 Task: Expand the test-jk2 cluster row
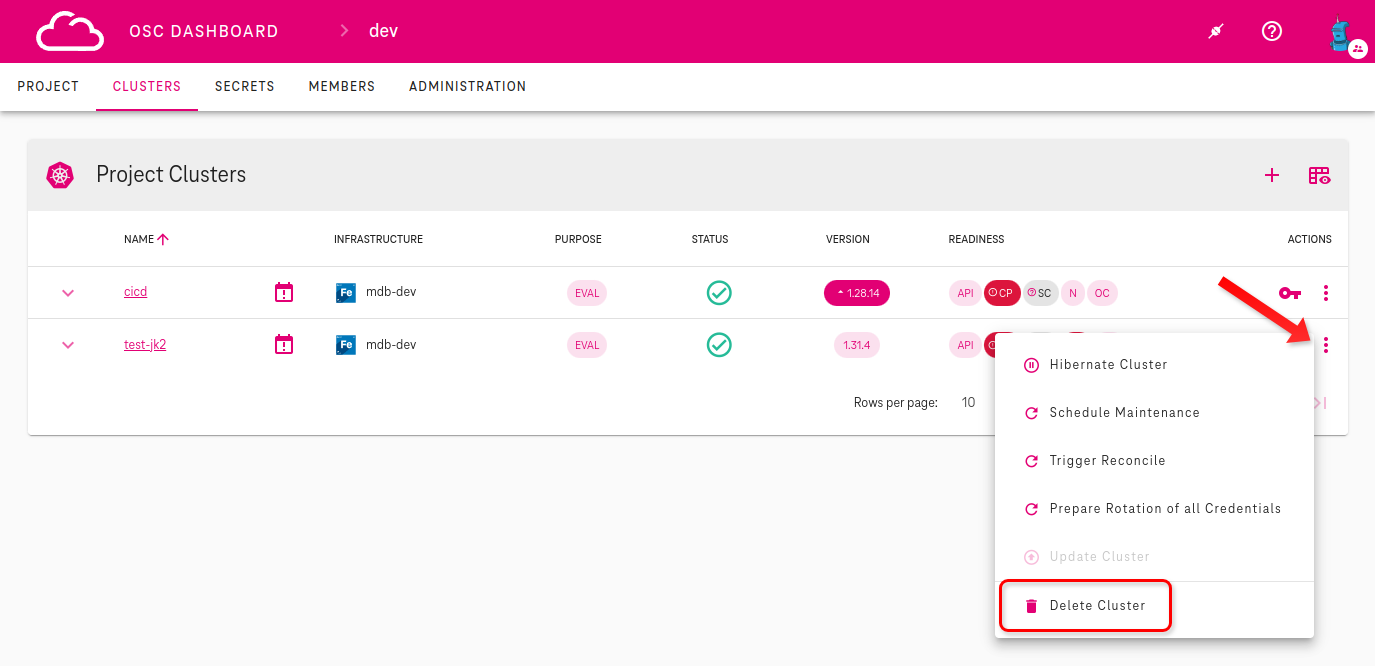(x=68, y=345)
